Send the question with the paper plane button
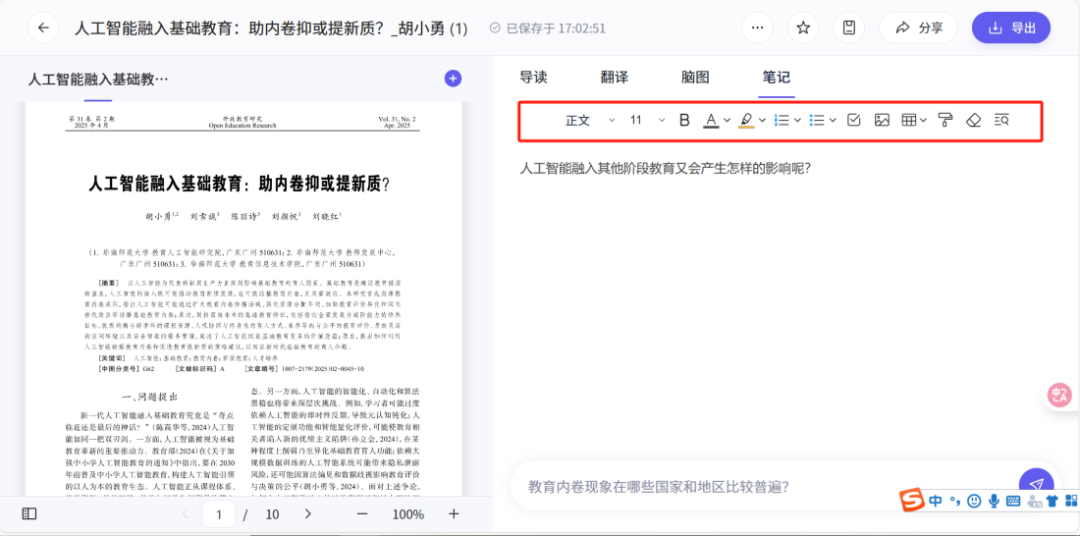1080x536 pixels. pyautogui.click(x=1036, y=484)
